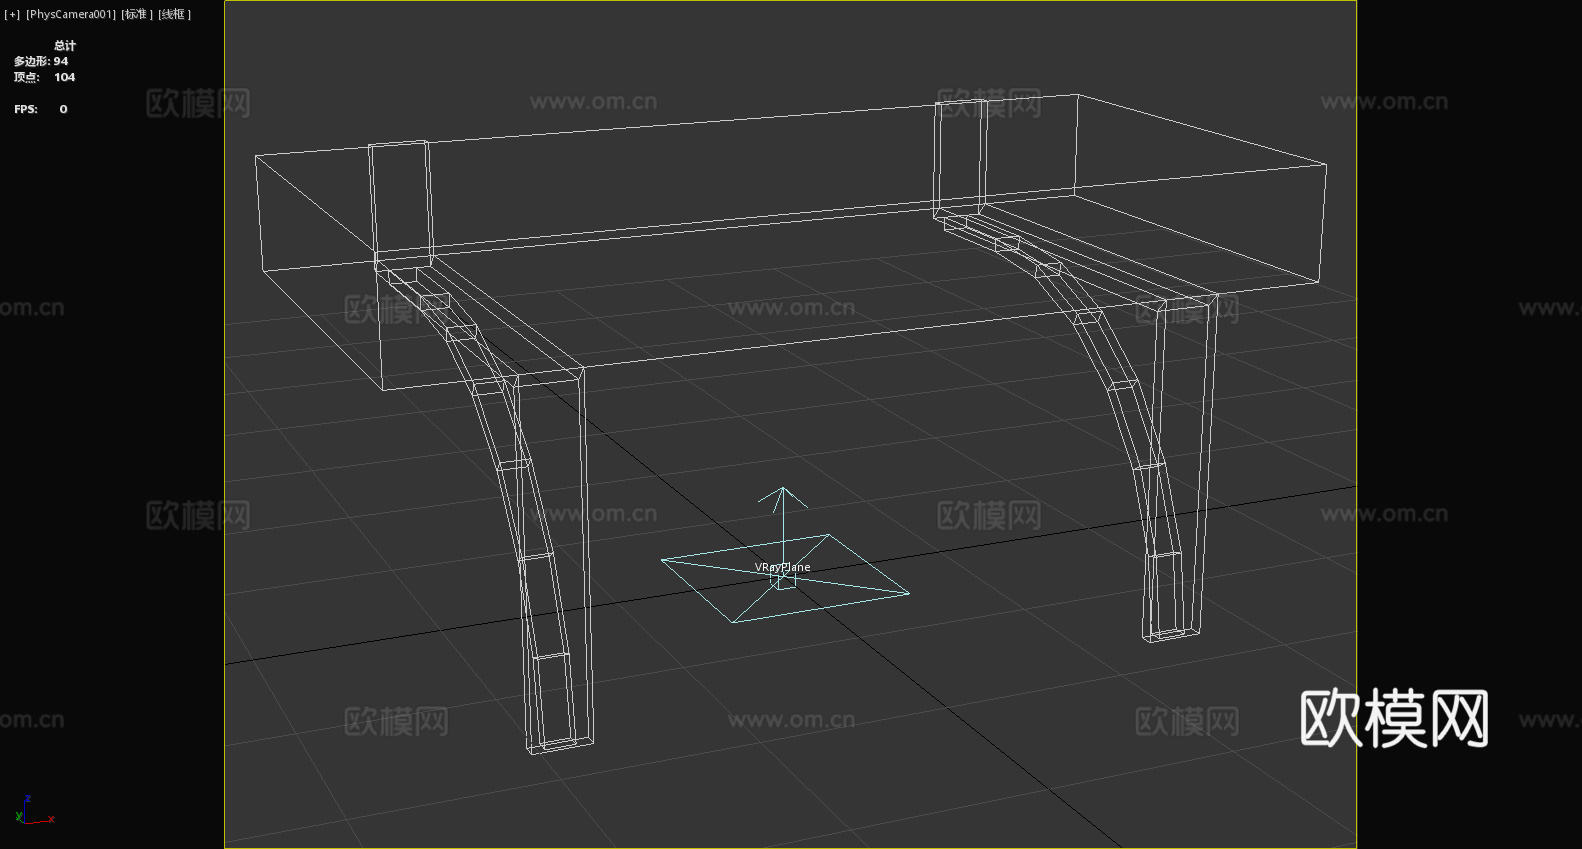Select the table top box wireframe

[x=790, y=240]
